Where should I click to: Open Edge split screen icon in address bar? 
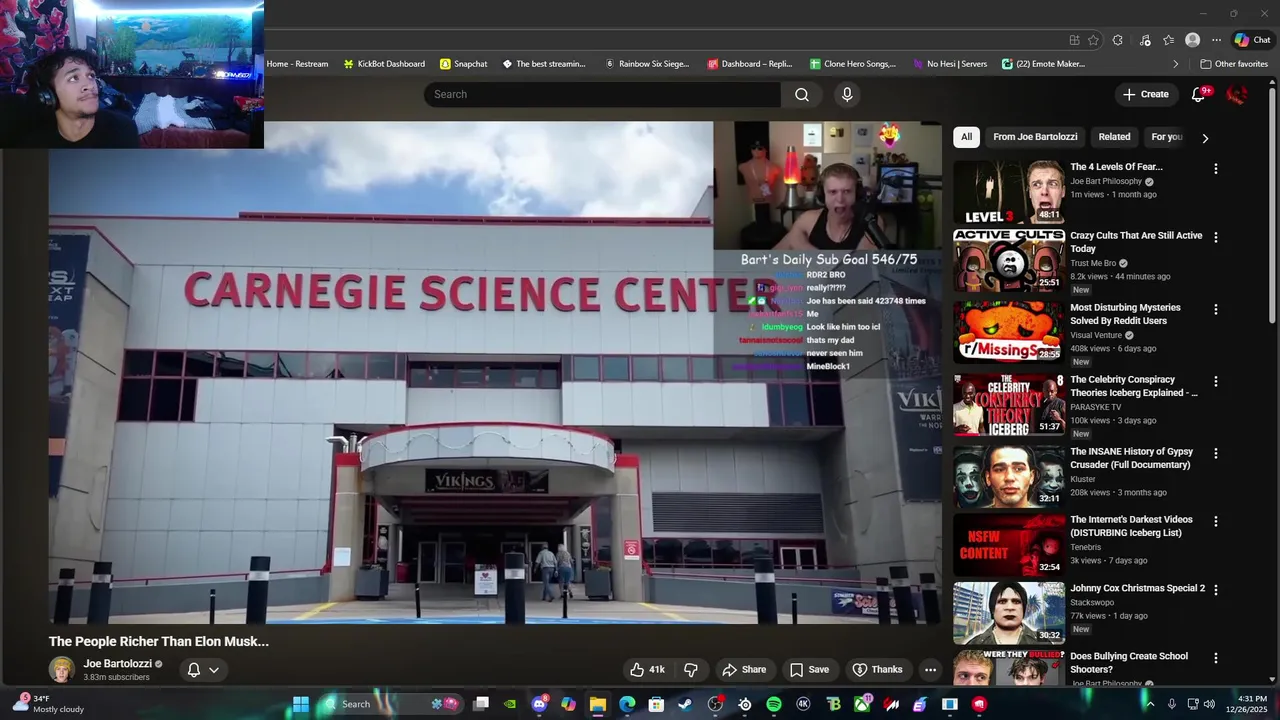[x=1074, y=40]
